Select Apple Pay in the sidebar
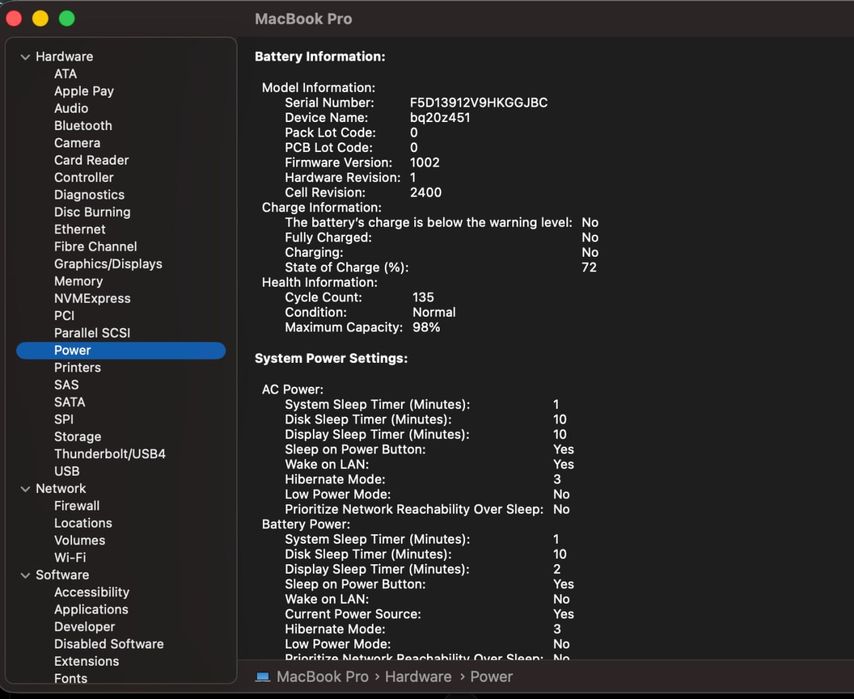This screenshot has width=854, height=699. point(84,91)
